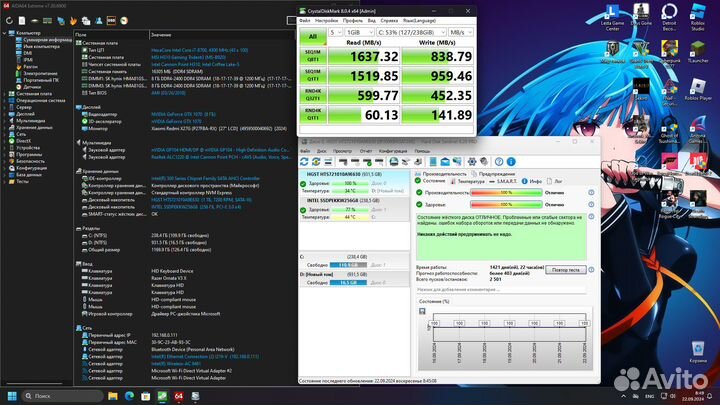The height and width of the screenshot is (405, 720).
Task: Open Настройки menu in CrystalDiskMark
Action: (x=326, y=21)
